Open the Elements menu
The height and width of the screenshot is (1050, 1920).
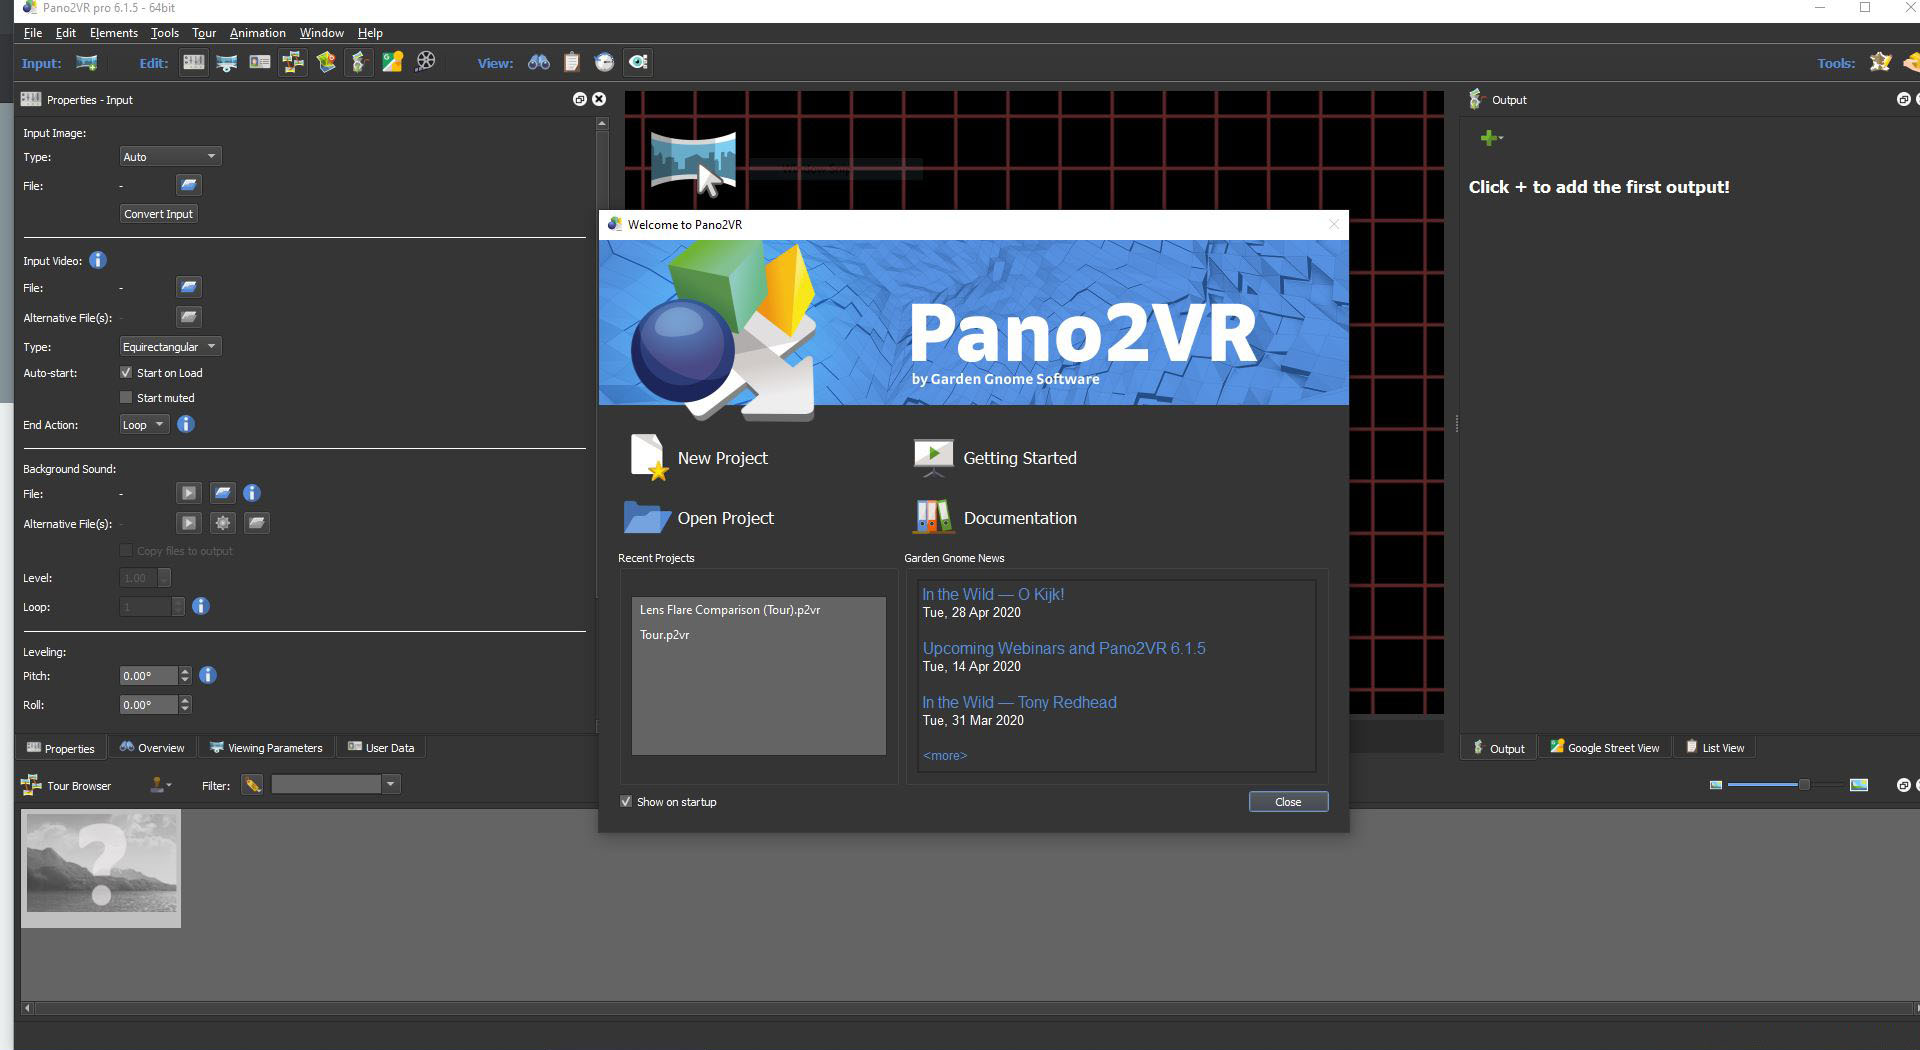point(113,32)
